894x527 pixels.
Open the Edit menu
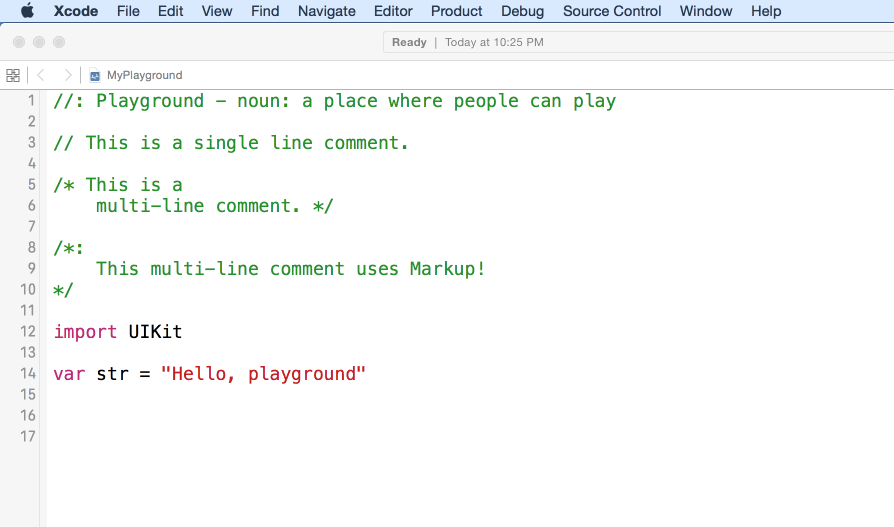tap(170, 11)
